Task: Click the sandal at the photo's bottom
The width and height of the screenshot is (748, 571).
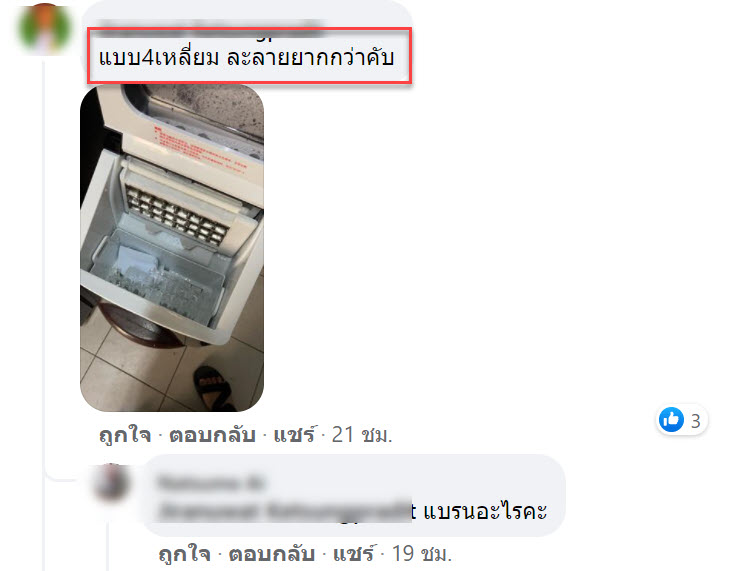Action: (213, 387)
